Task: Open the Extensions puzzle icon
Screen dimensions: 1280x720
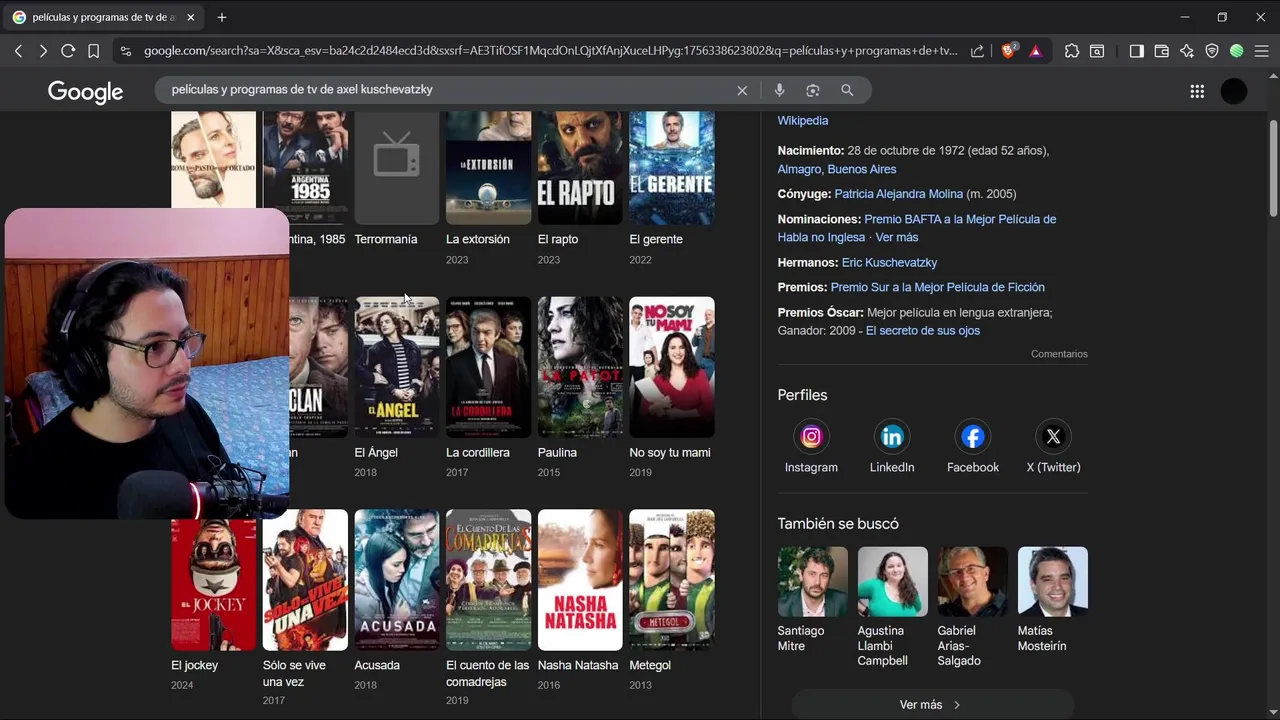Action: click(x=1072, y=51)
